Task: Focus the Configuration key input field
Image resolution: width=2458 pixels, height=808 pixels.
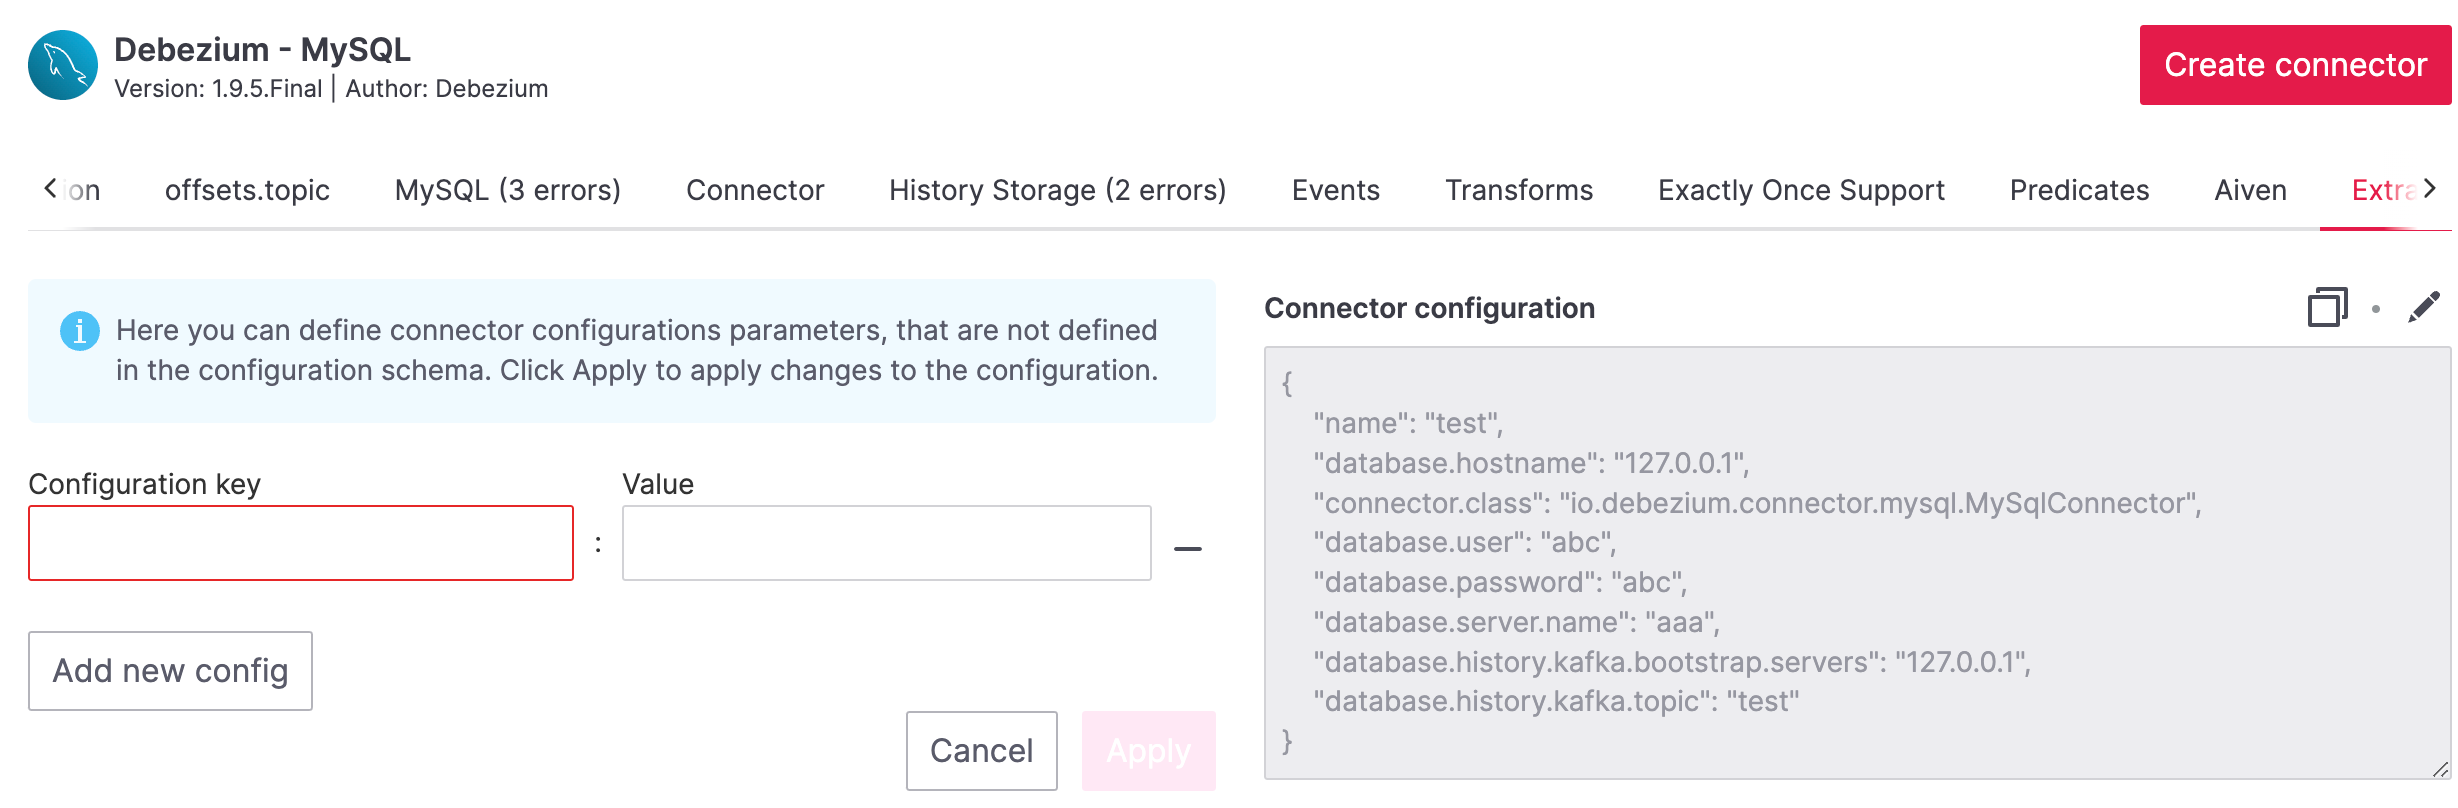Action: (301, 543)
